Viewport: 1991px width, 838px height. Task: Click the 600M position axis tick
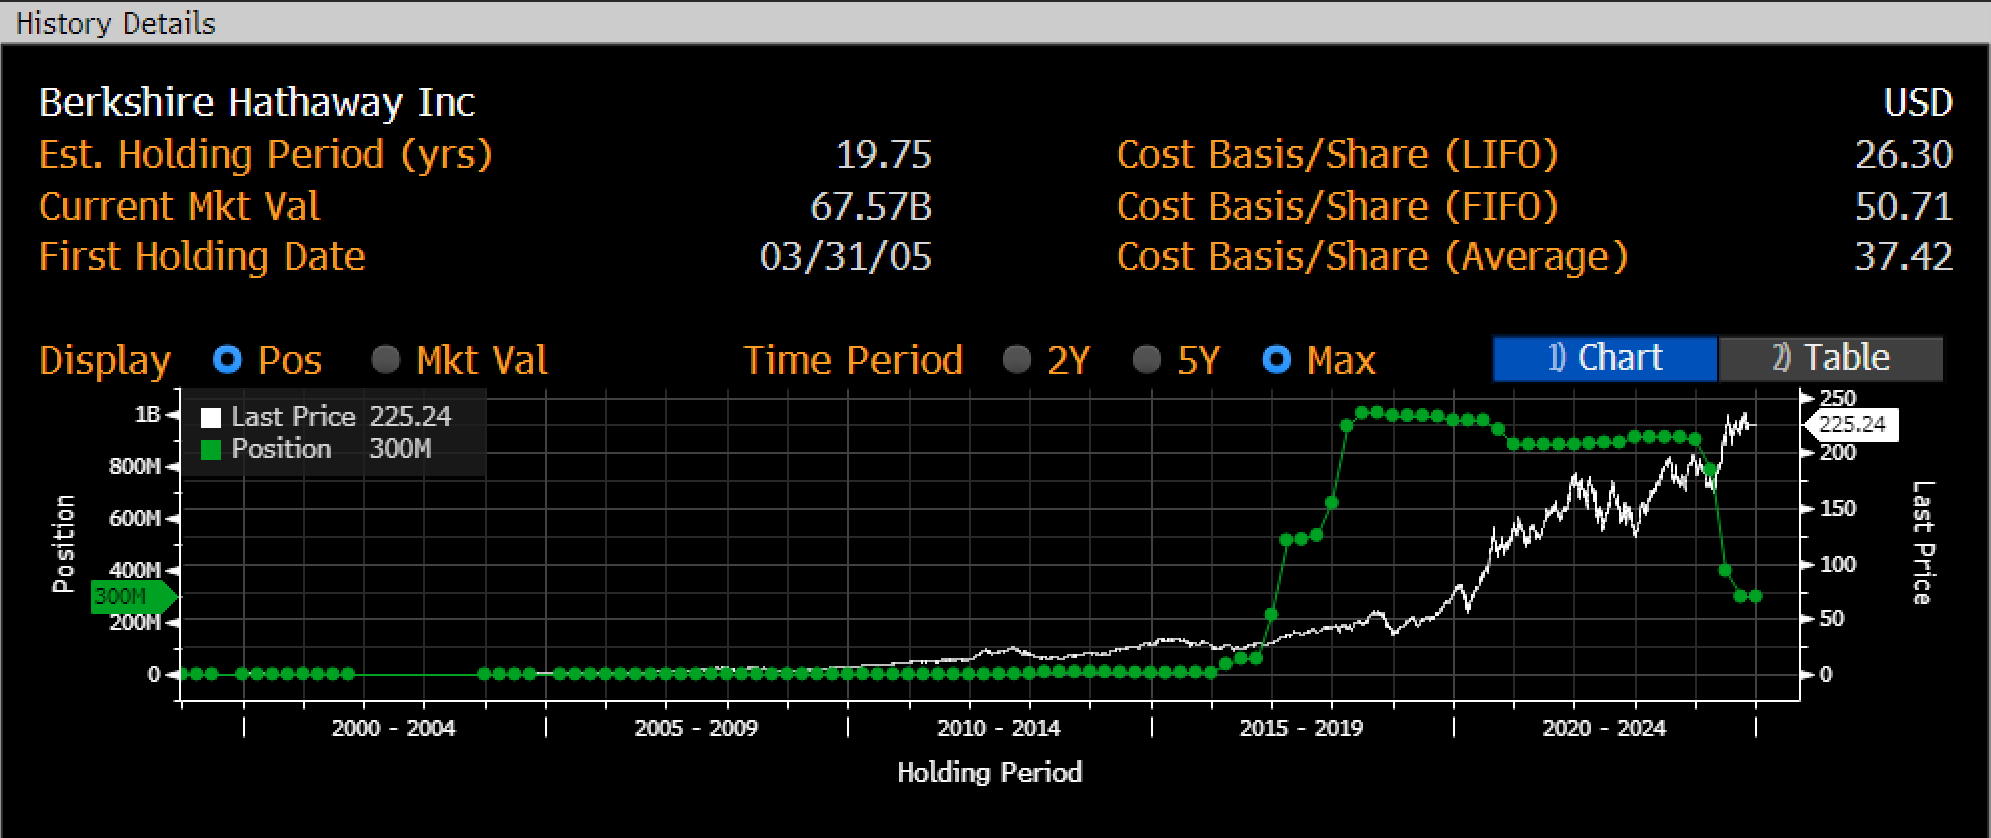(x=134, y=518)
